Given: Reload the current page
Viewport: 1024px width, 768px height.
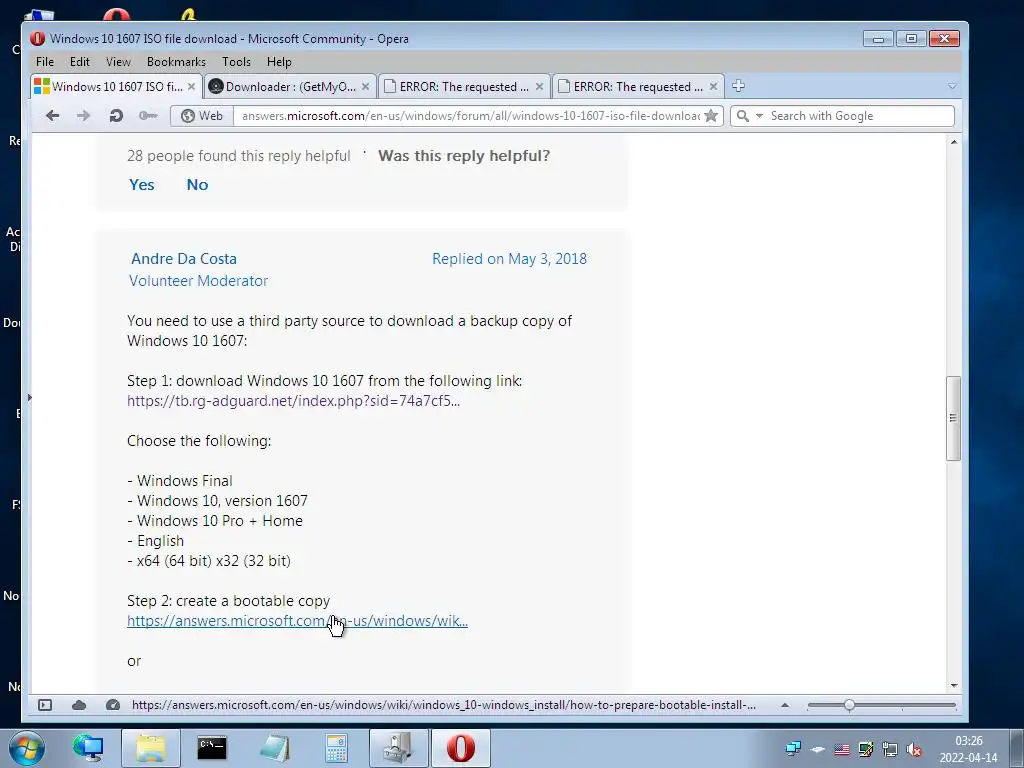Looking at the screenshot, I should [116, 116].
